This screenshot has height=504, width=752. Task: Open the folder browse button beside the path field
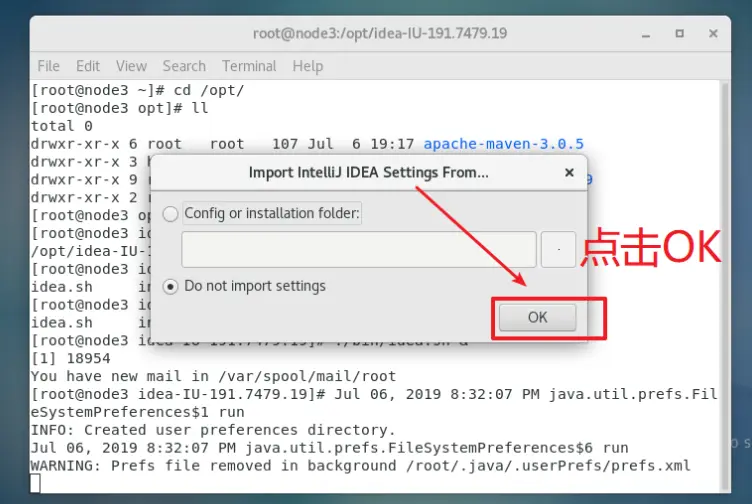pos(558,249)
